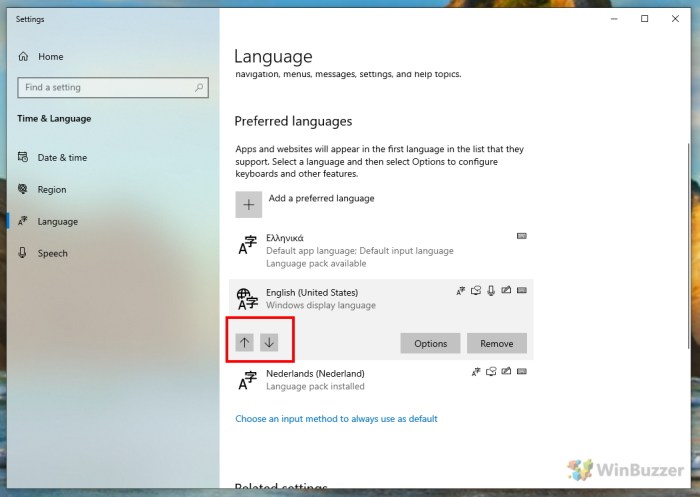This screenshot has width=700, height=497.
Task: Click the Add a preferred language label
Action: [321, 198]
